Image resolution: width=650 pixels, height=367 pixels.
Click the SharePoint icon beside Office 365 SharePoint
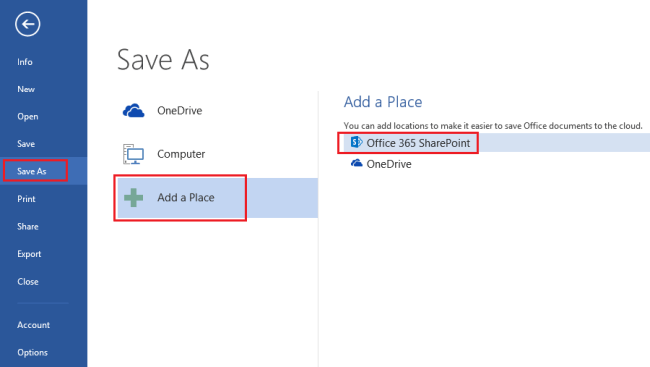pyautogui.click(x=356, y=142)
